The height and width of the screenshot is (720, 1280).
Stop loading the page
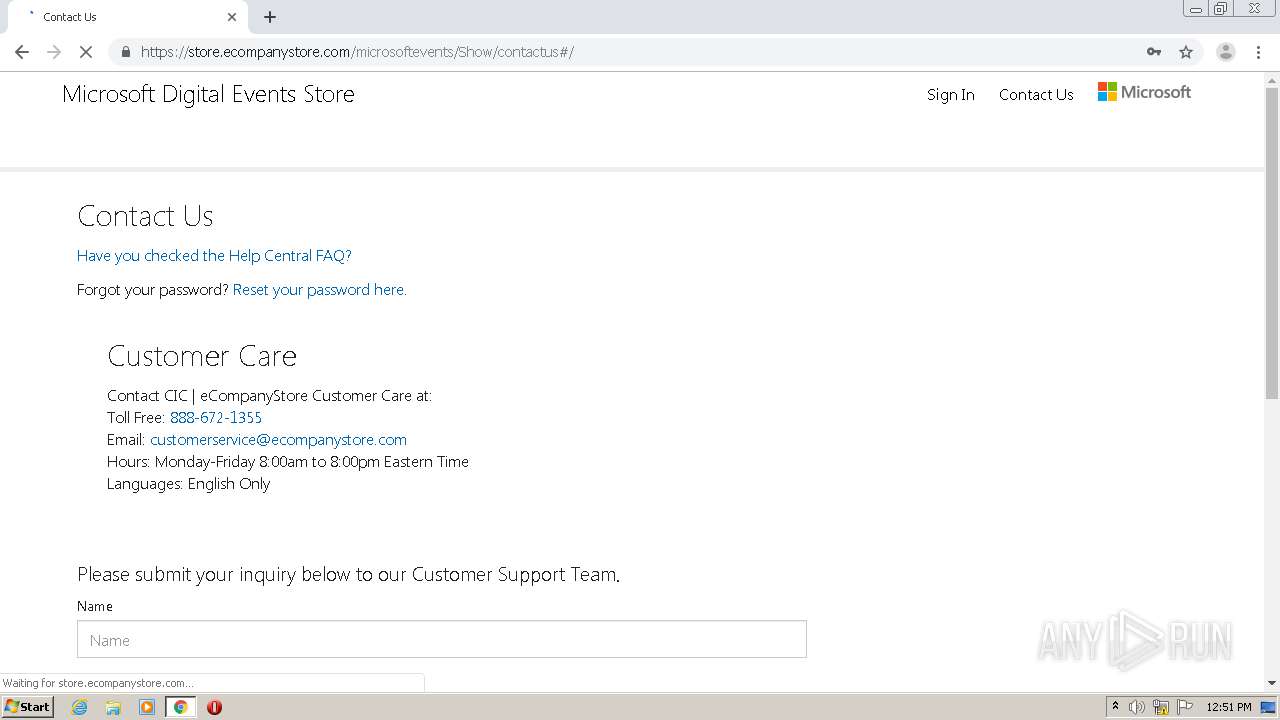click(86, 52)
